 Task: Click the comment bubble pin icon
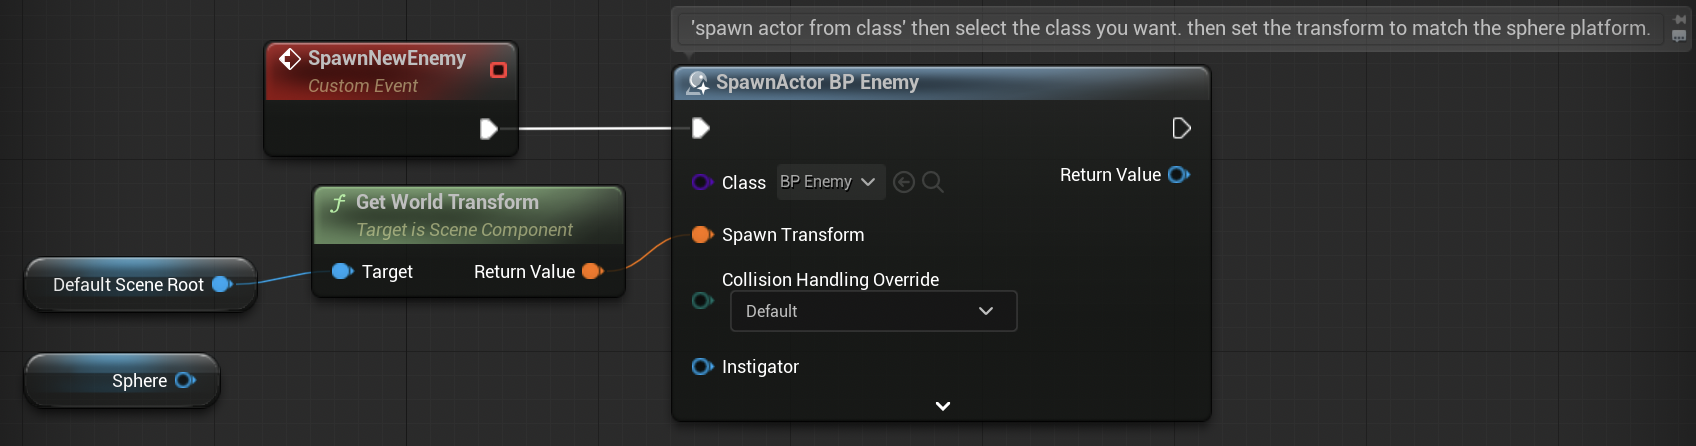coord(1680,19)
